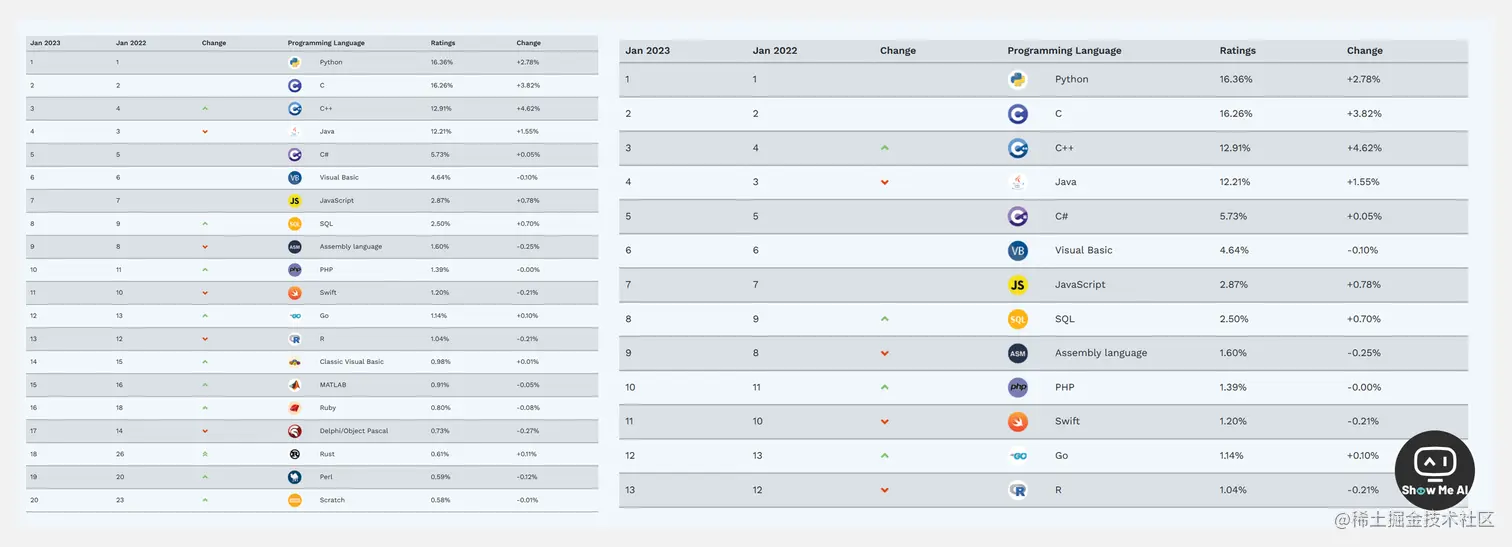
Task: Click green up arrow in Rust row
Action: click(x=205, y=454)
